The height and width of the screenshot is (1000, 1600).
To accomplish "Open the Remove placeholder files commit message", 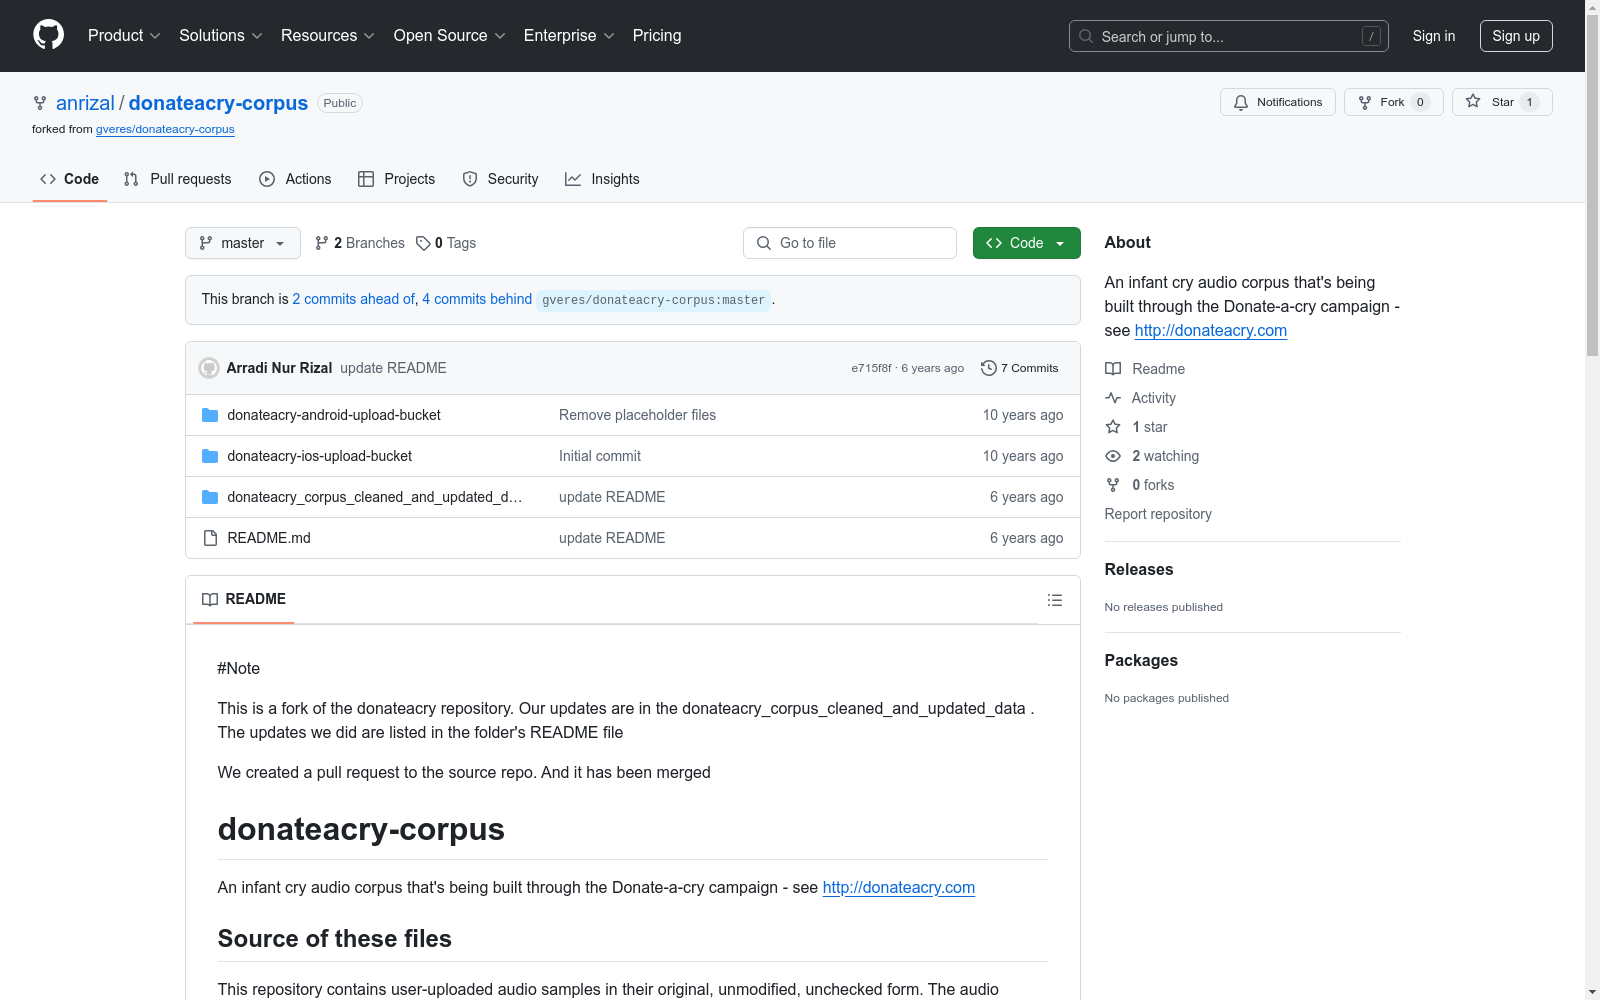I will pyautogui.click(x=637, y=415).
